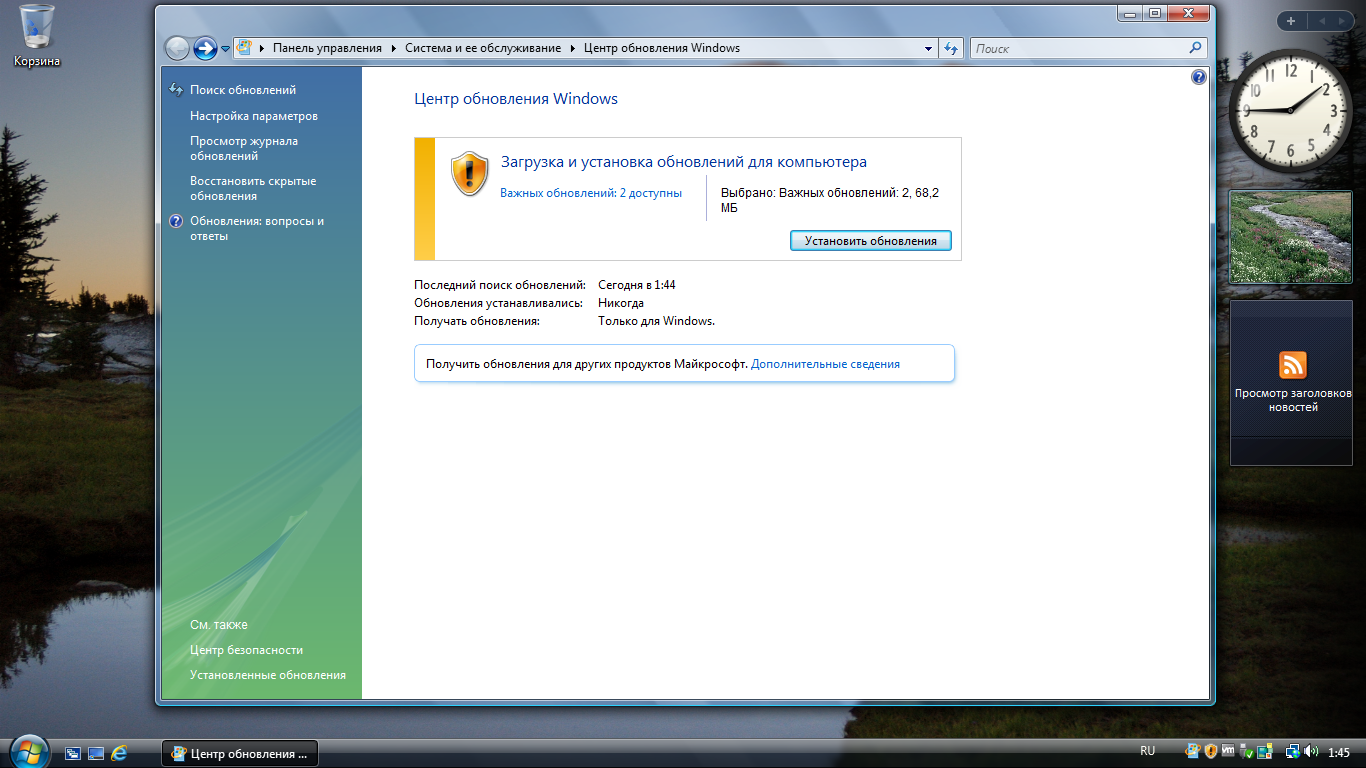This screenshot has width=1366, height=768.
Task: Add gadget with sidebar plus button
Action: [x=1291, y=21]
